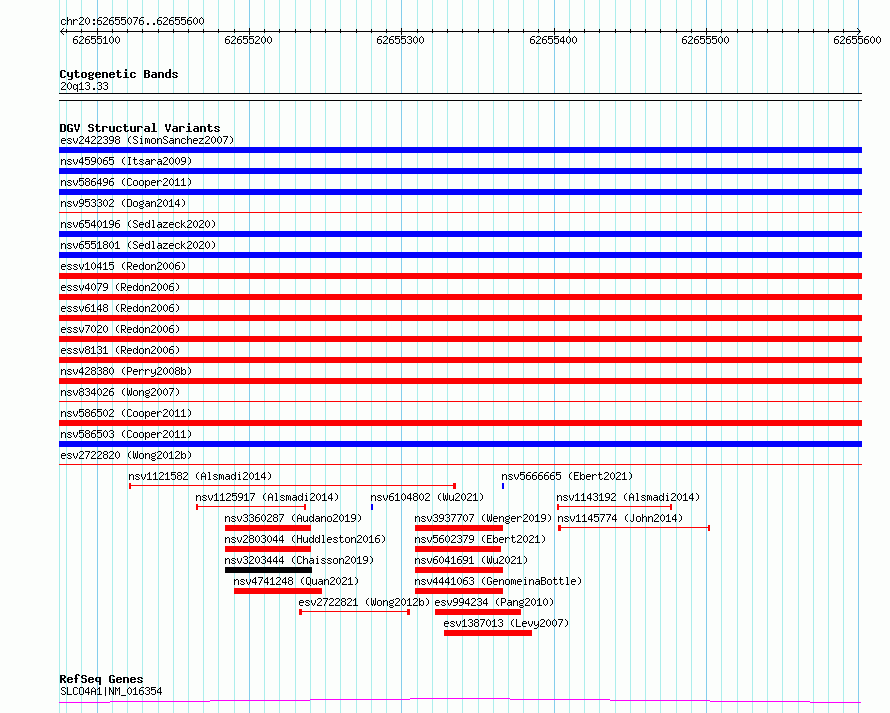Select the nsv586503 (Cooper2011) label
The height and width of the screenshot is (713, 890).
126,434
